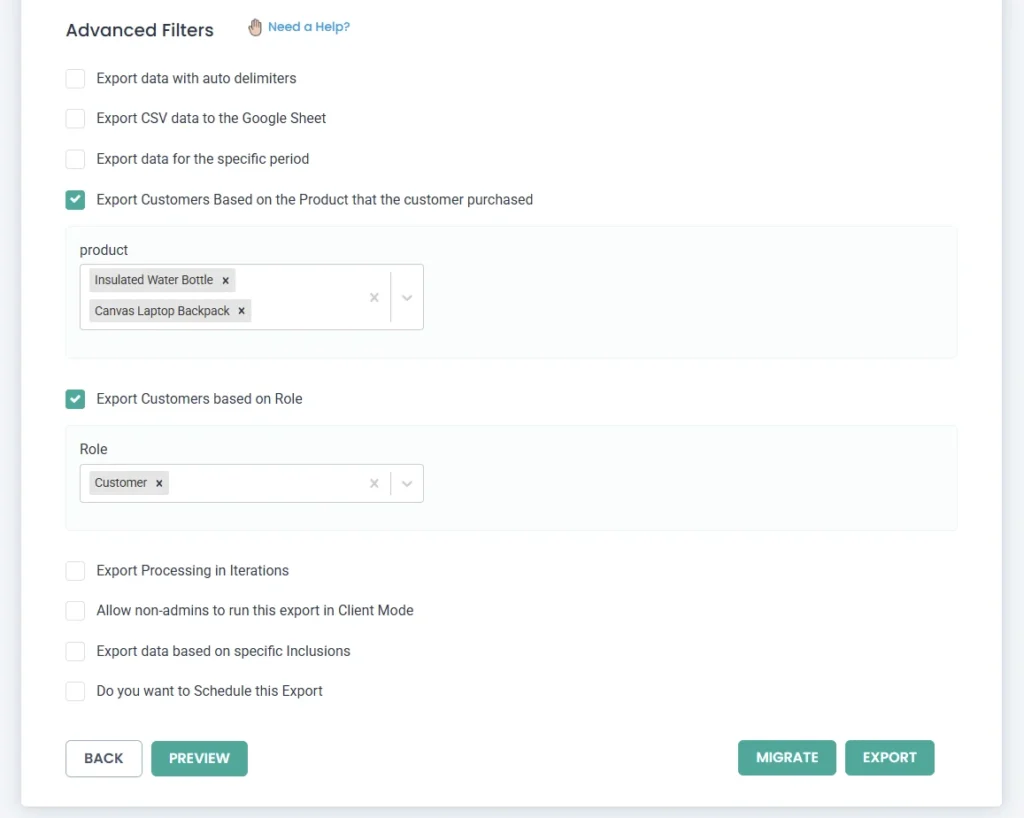Disable Export Customers based on Role
The image size is (1024, 818).
pos(75,399)
